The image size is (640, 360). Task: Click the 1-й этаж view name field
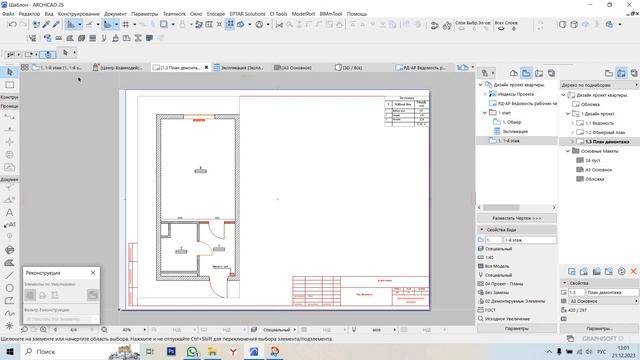[530, 240]
